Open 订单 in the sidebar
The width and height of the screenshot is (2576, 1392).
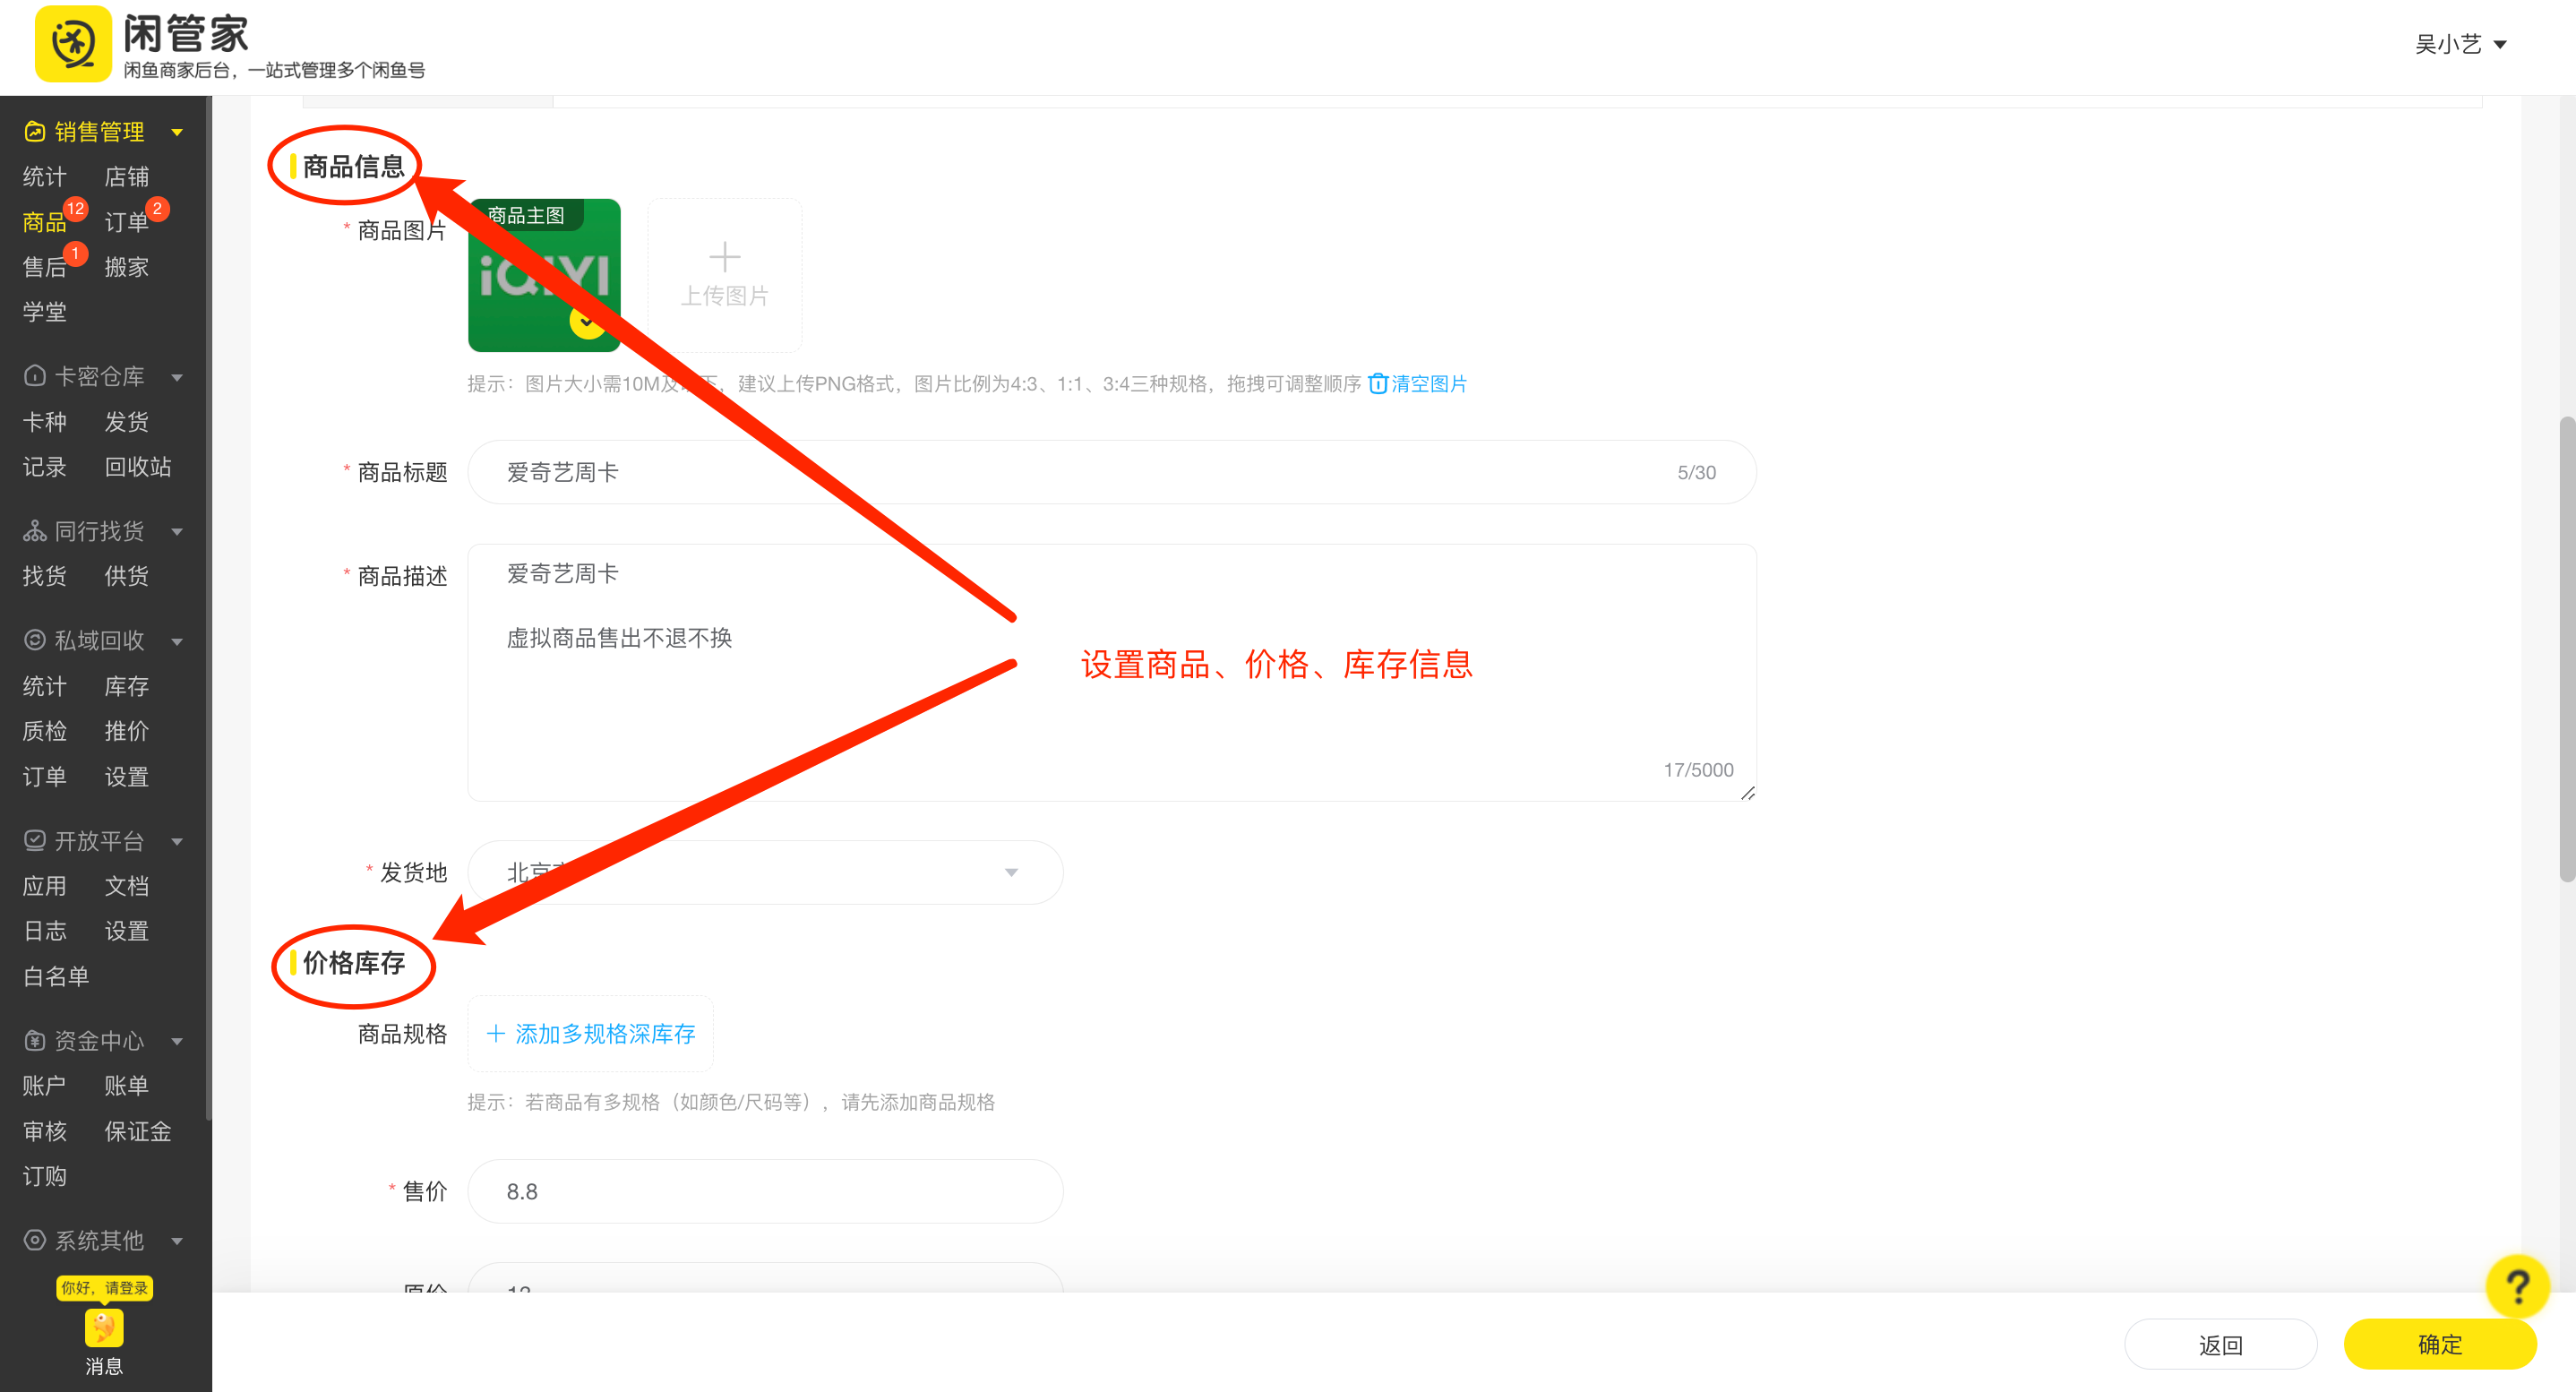click(x=127, y=221)
